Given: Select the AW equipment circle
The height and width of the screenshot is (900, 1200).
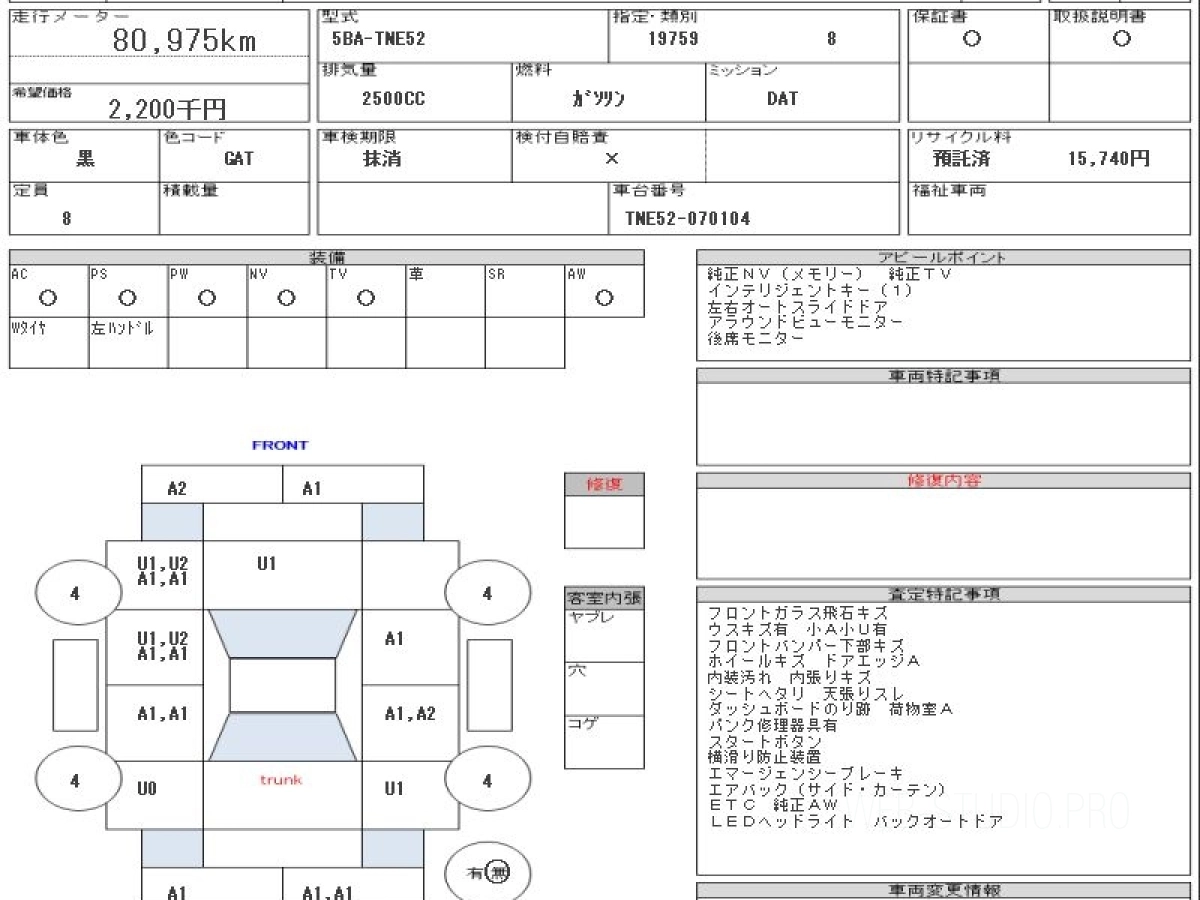Looking at the screenshot, I should 604,298.
